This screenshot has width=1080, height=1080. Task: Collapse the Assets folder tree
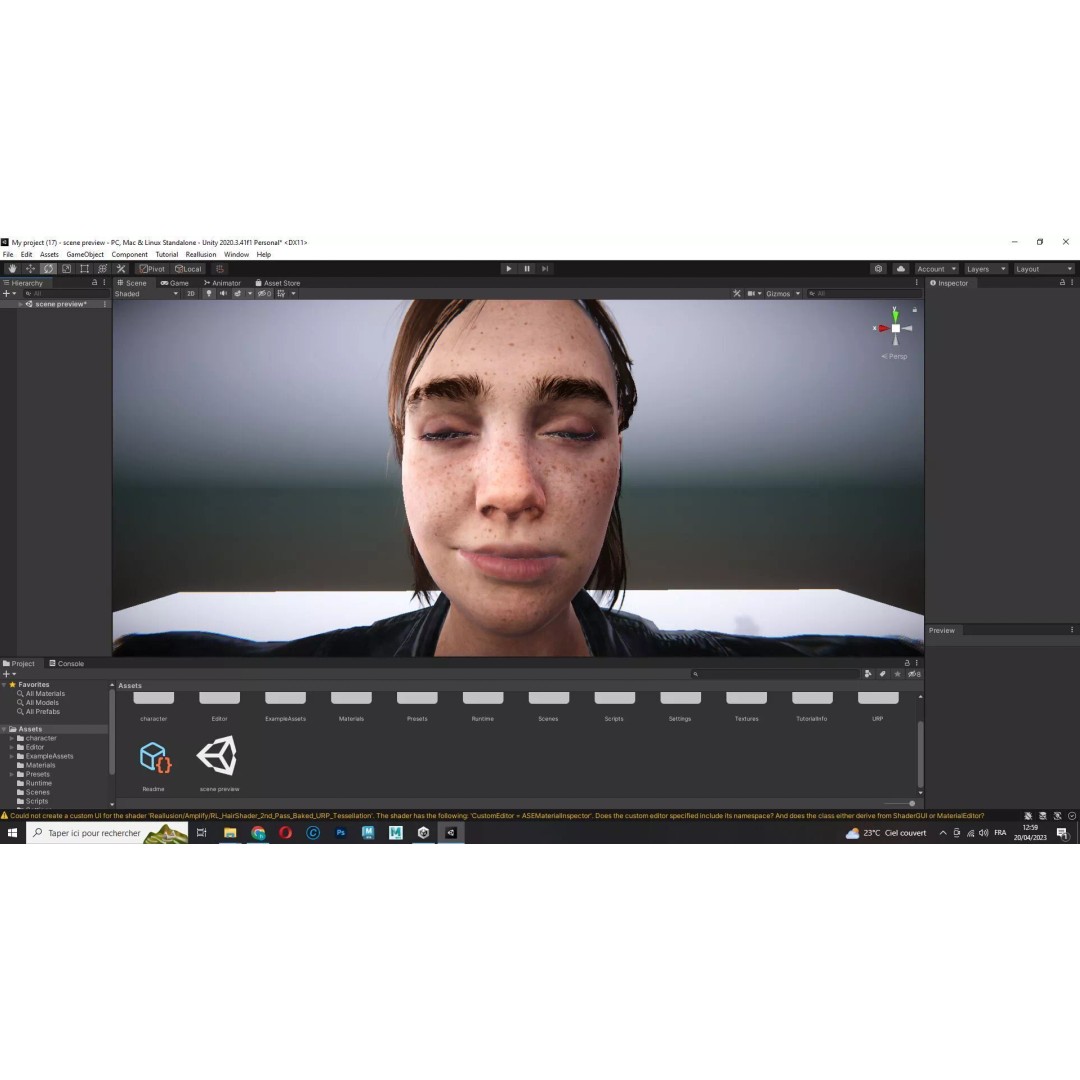click(x=4, y=729)
